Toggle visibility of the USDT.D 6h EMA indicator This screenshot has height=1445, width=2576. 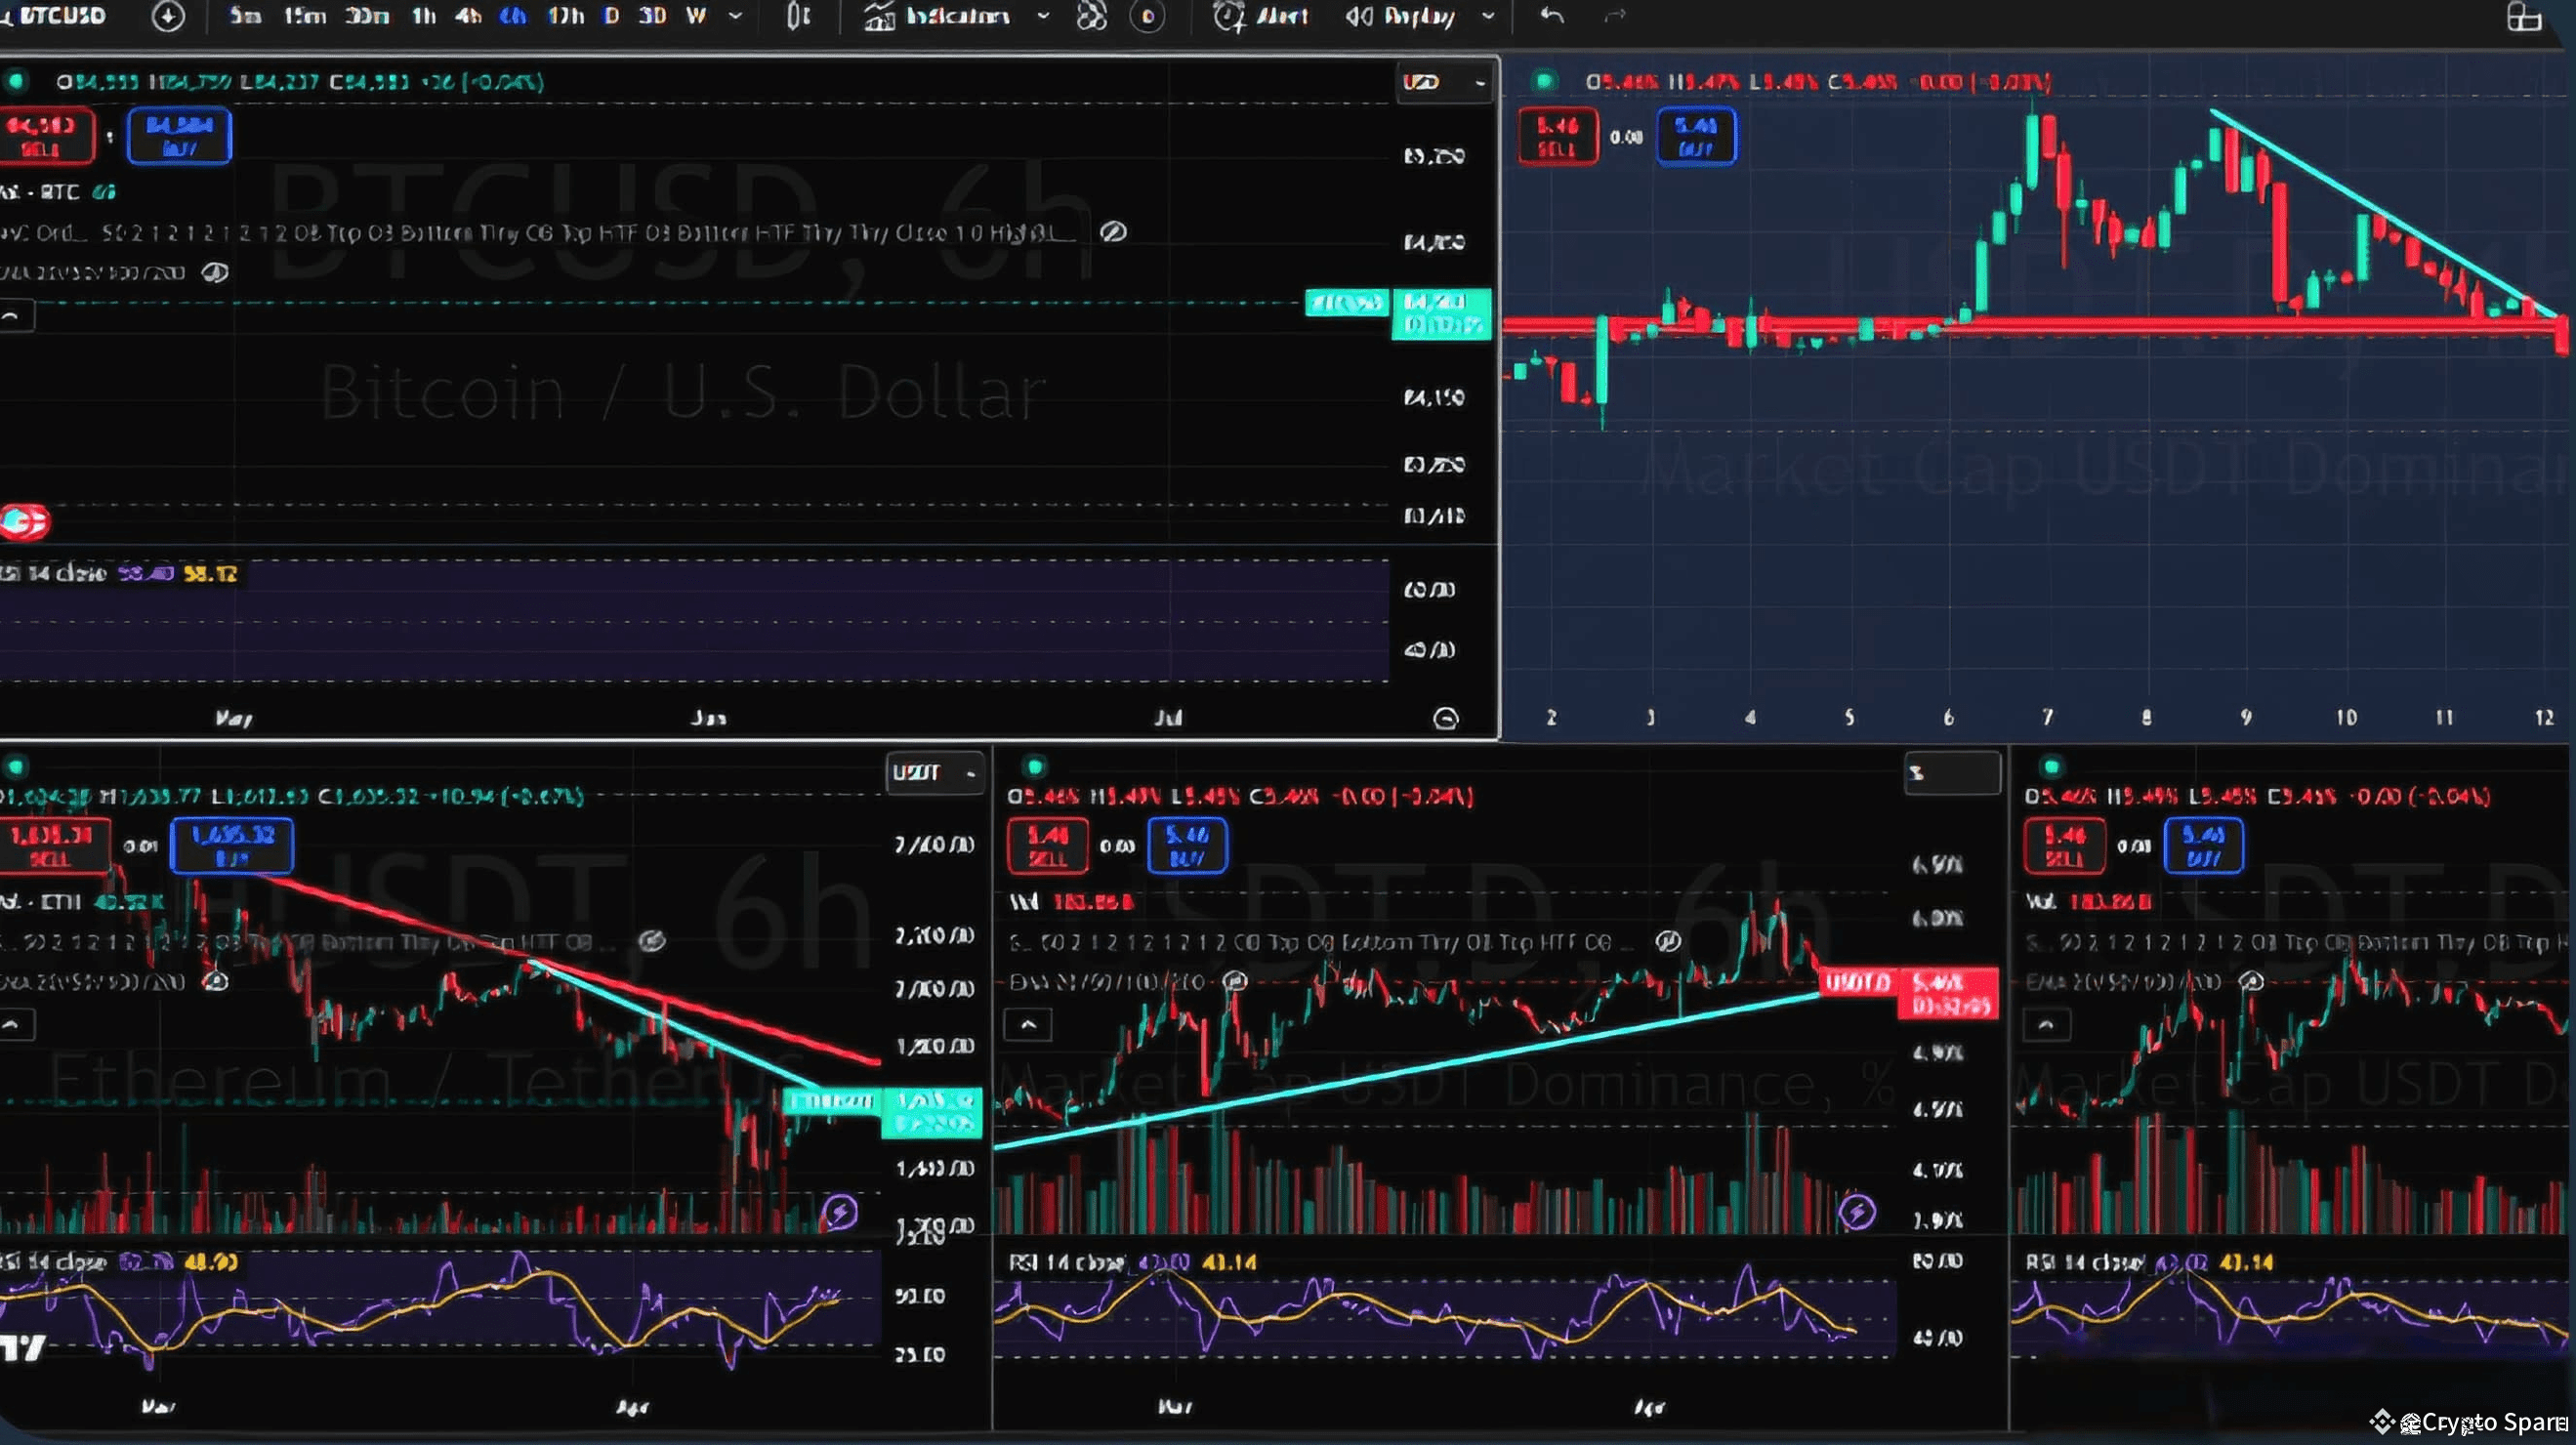coord(1235,981)
